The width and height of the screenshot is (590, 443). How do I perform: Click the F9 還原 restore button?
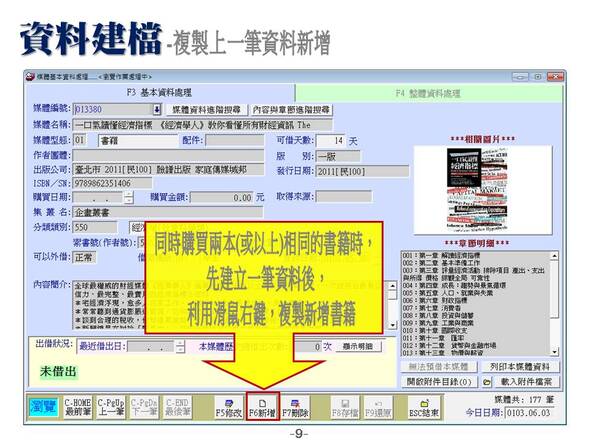379,408
